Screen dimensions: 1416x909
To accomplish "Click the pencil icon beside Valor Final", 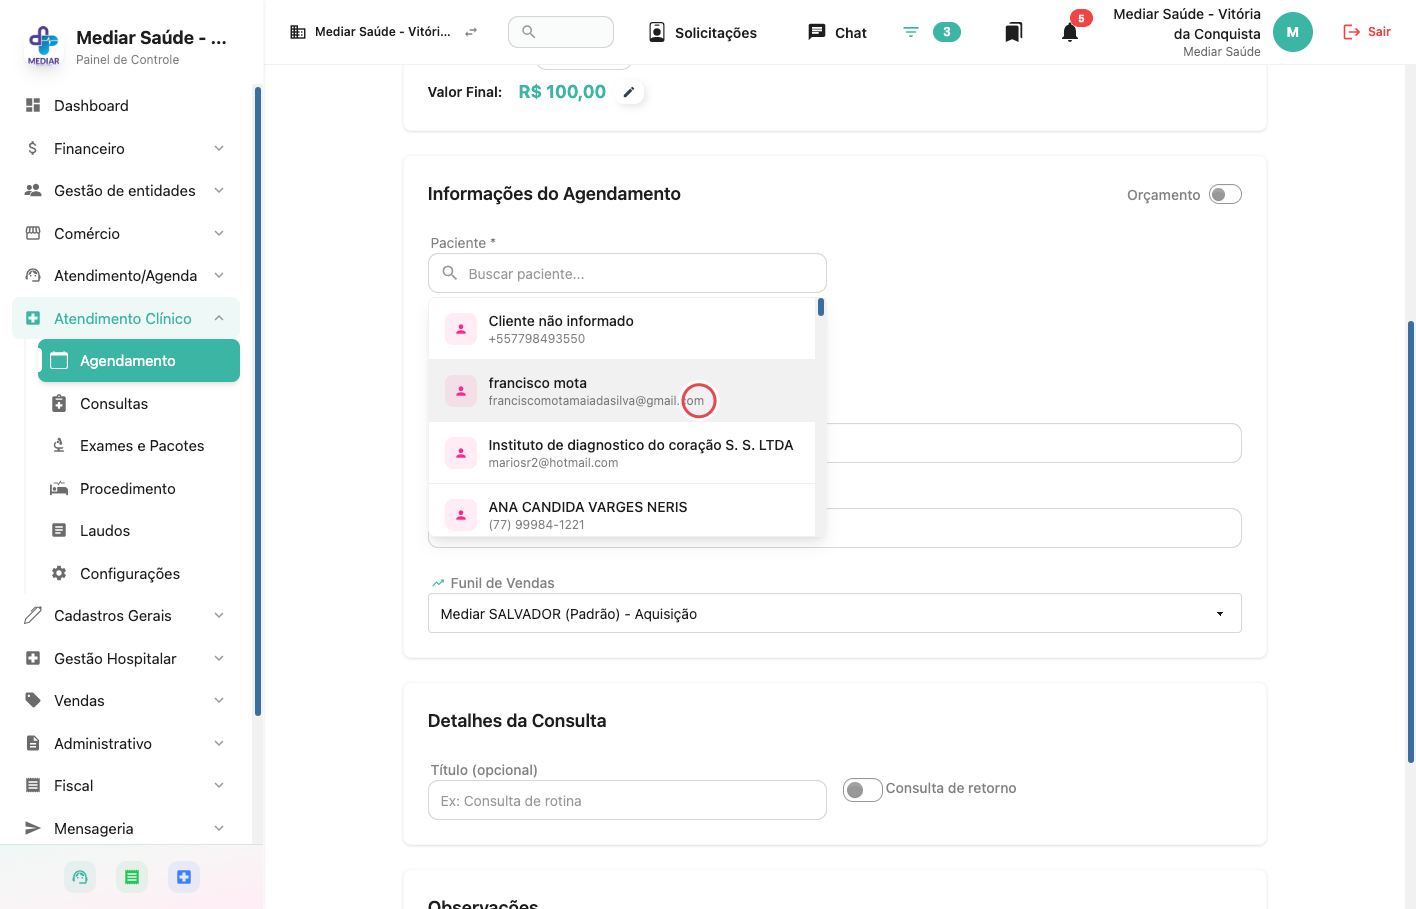I will pyautogui.click(x=629, y=92).
